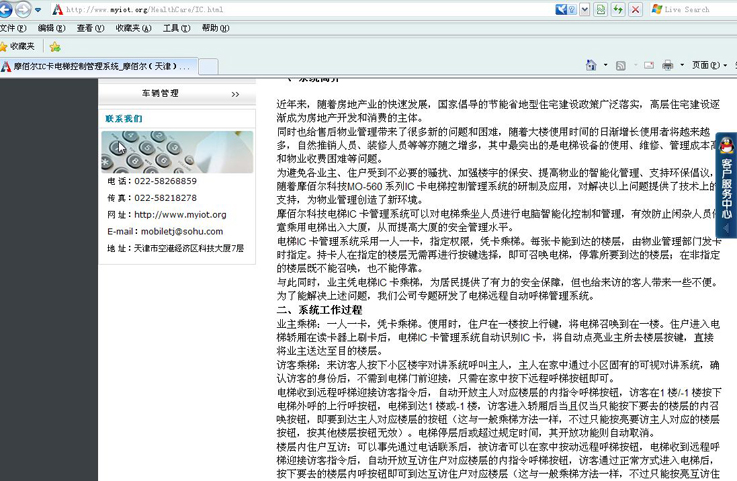Click the Home house icon
The image size is (737, 481).
coord(591,65)
